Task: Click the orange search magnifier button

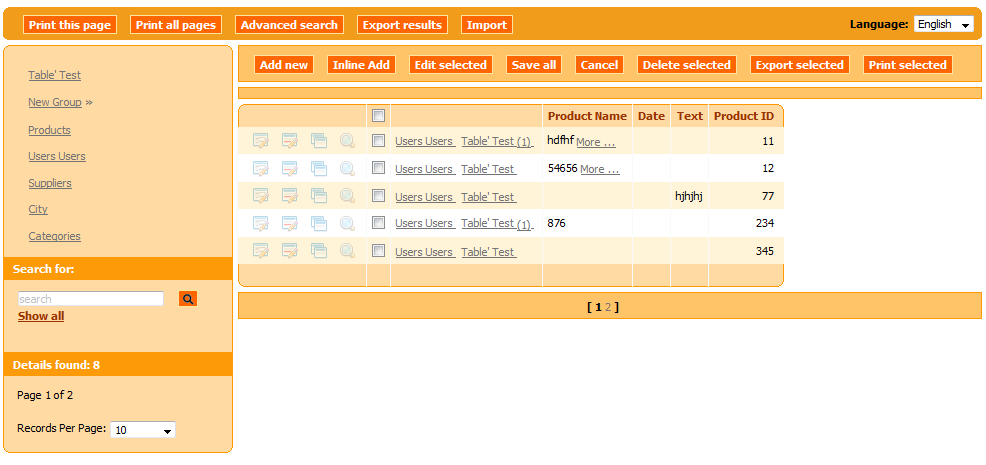Action: 188,299
